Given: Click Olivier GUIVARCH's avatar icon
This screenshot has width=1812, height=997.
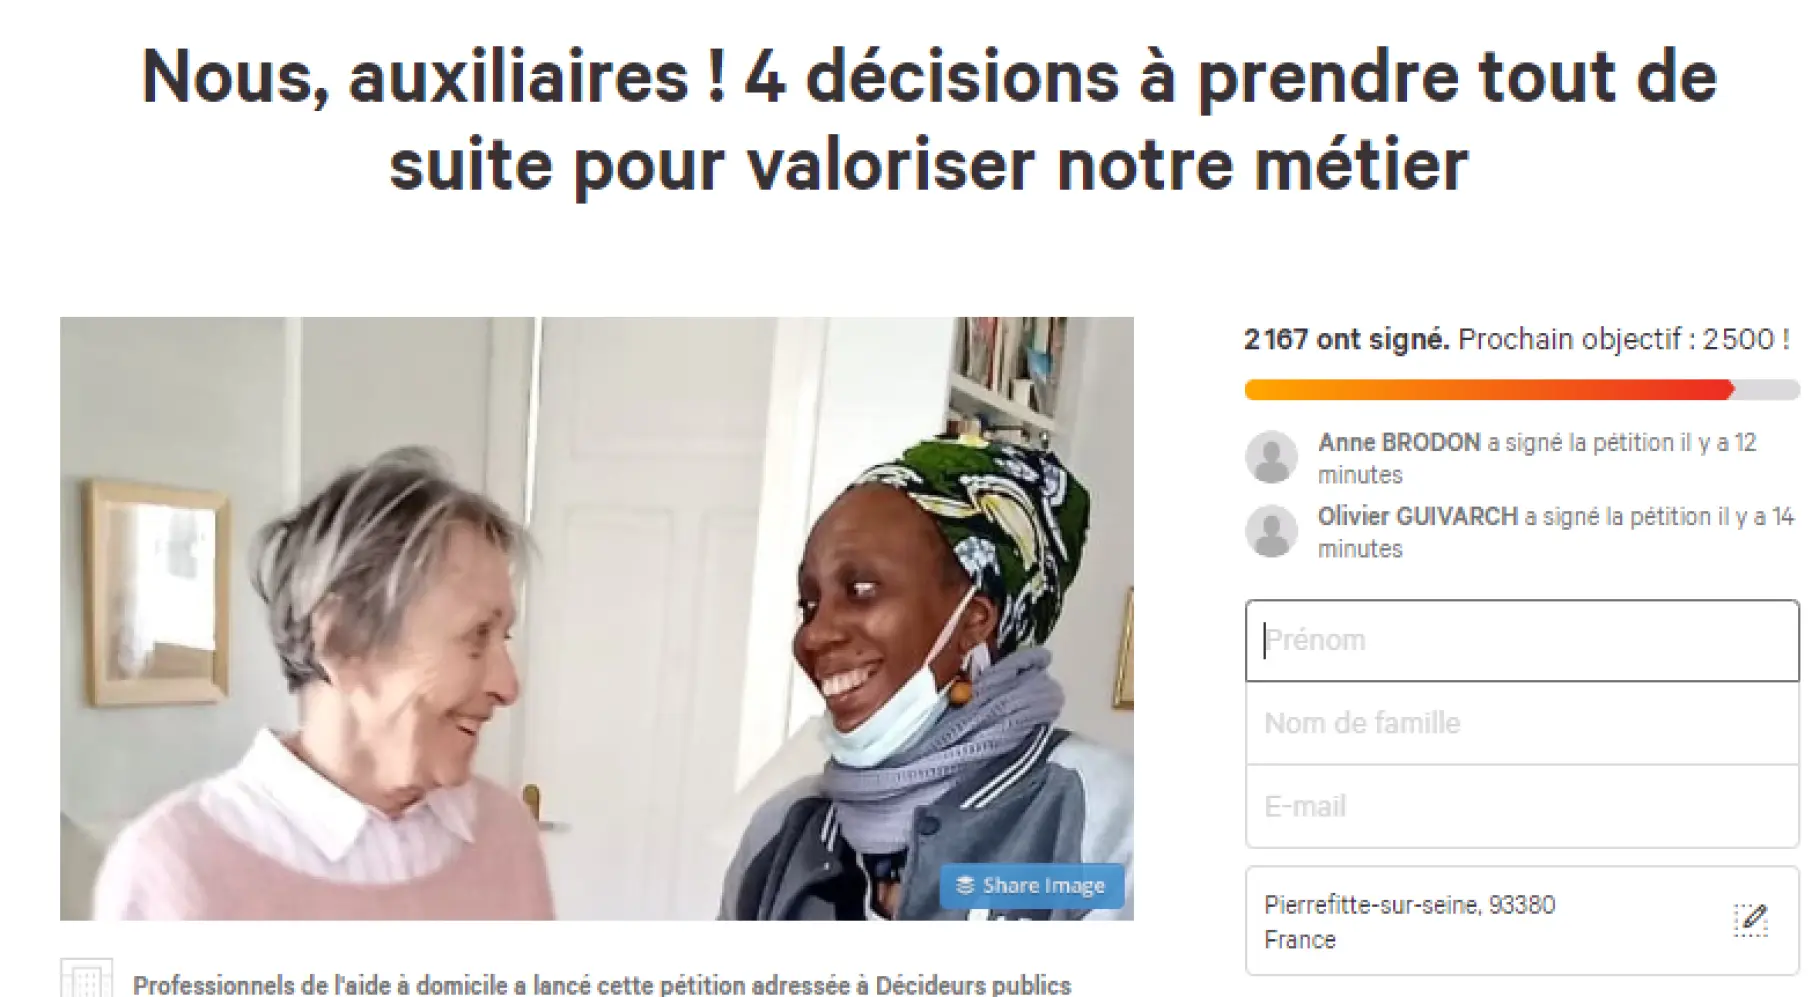Looking at the screenshot, I should 1271,531.
